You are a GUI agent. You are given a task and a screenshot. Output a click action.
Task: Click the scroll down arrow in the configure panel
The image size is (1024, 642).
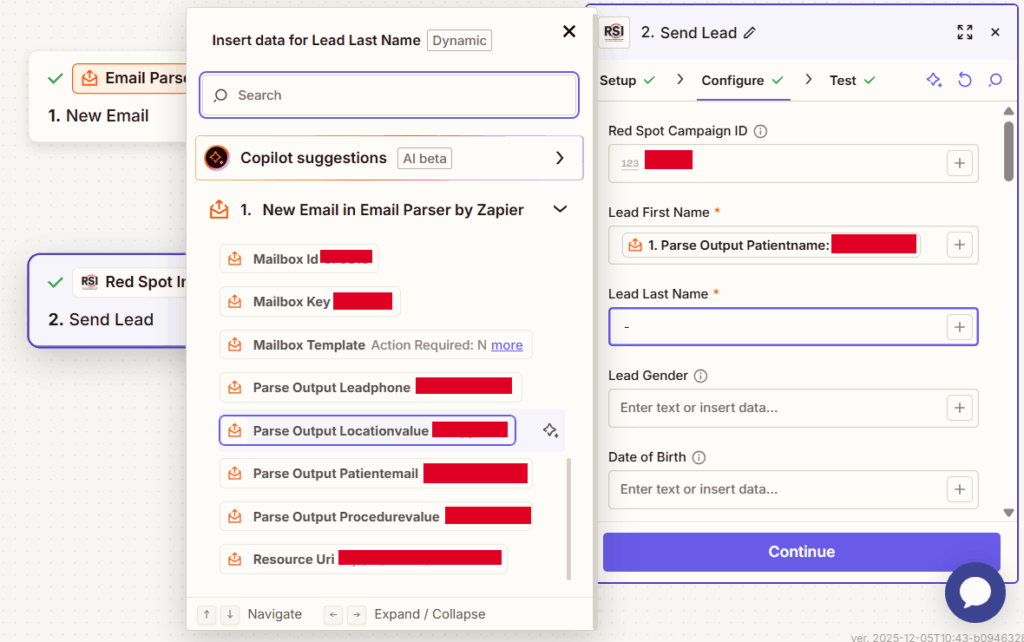tap(1009, 512)
